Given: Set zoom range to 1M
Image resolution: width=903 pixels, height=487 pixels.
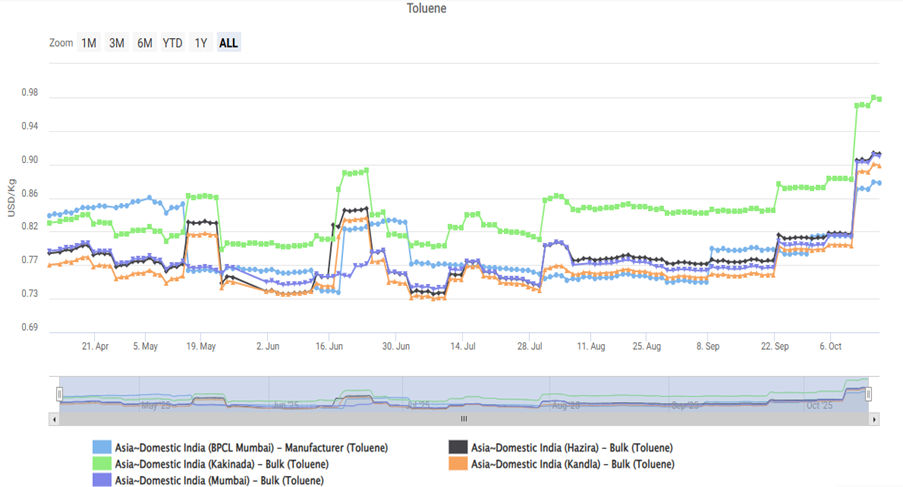Looking at the screenshot, I should coord(89,43).
